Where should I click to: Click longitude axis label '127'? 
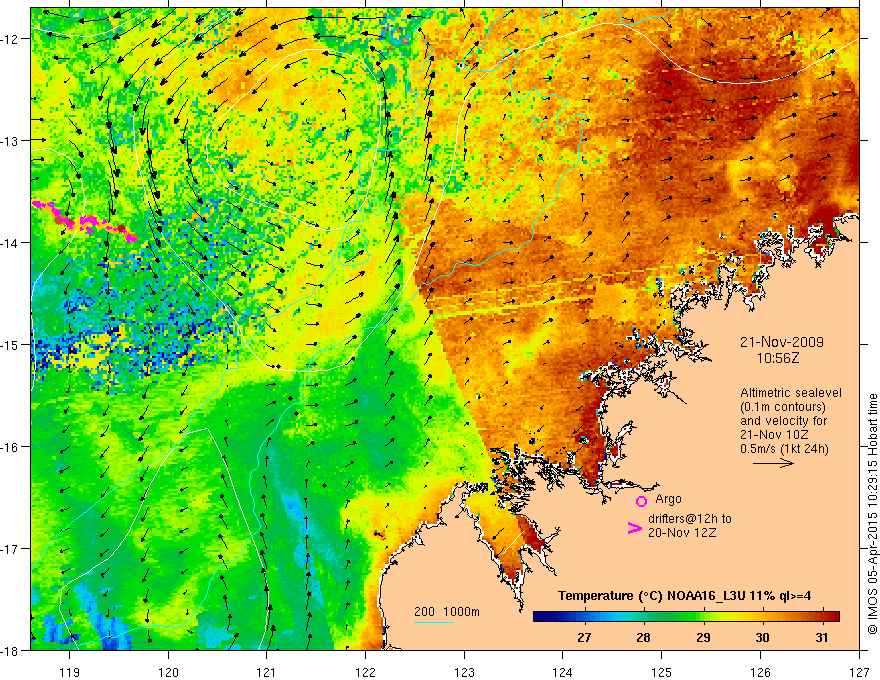click(859, 672)
